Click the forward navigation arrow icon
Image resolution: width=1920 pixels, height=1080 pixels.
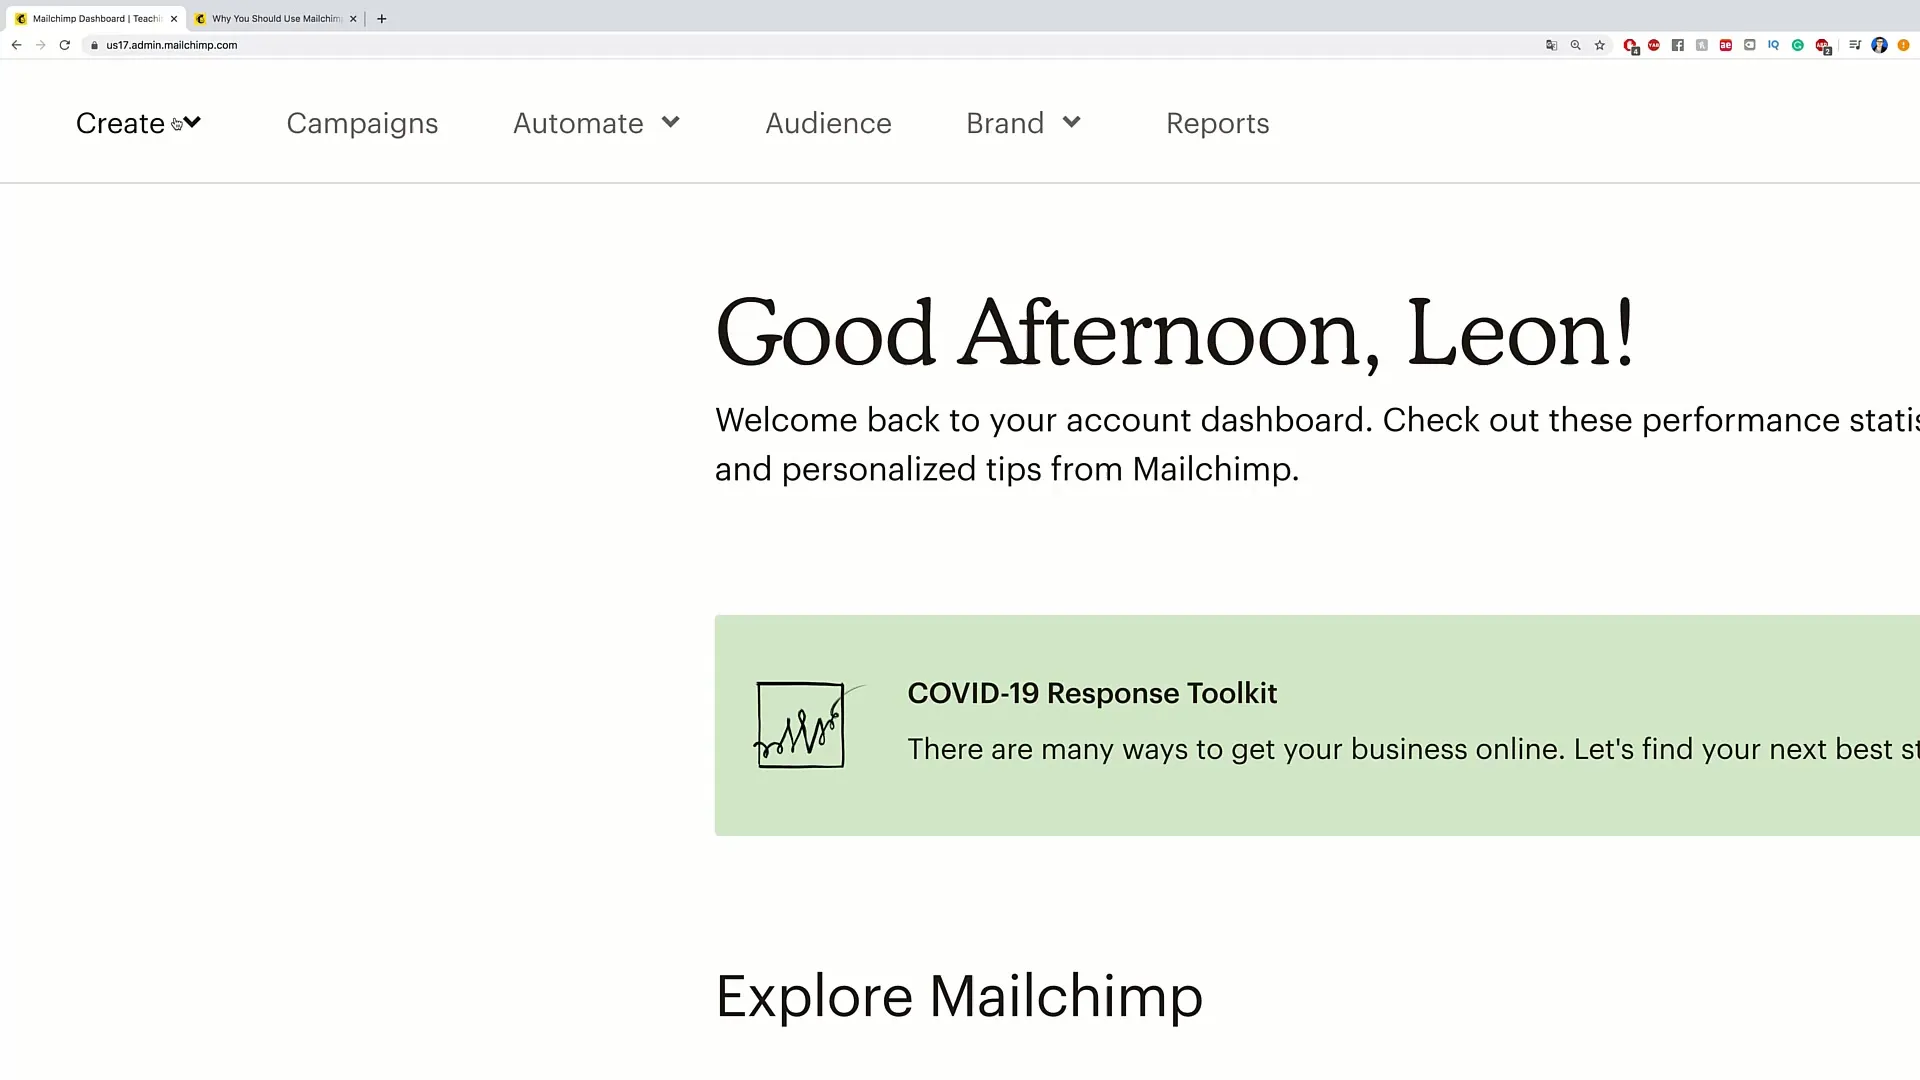pos(40,45)
